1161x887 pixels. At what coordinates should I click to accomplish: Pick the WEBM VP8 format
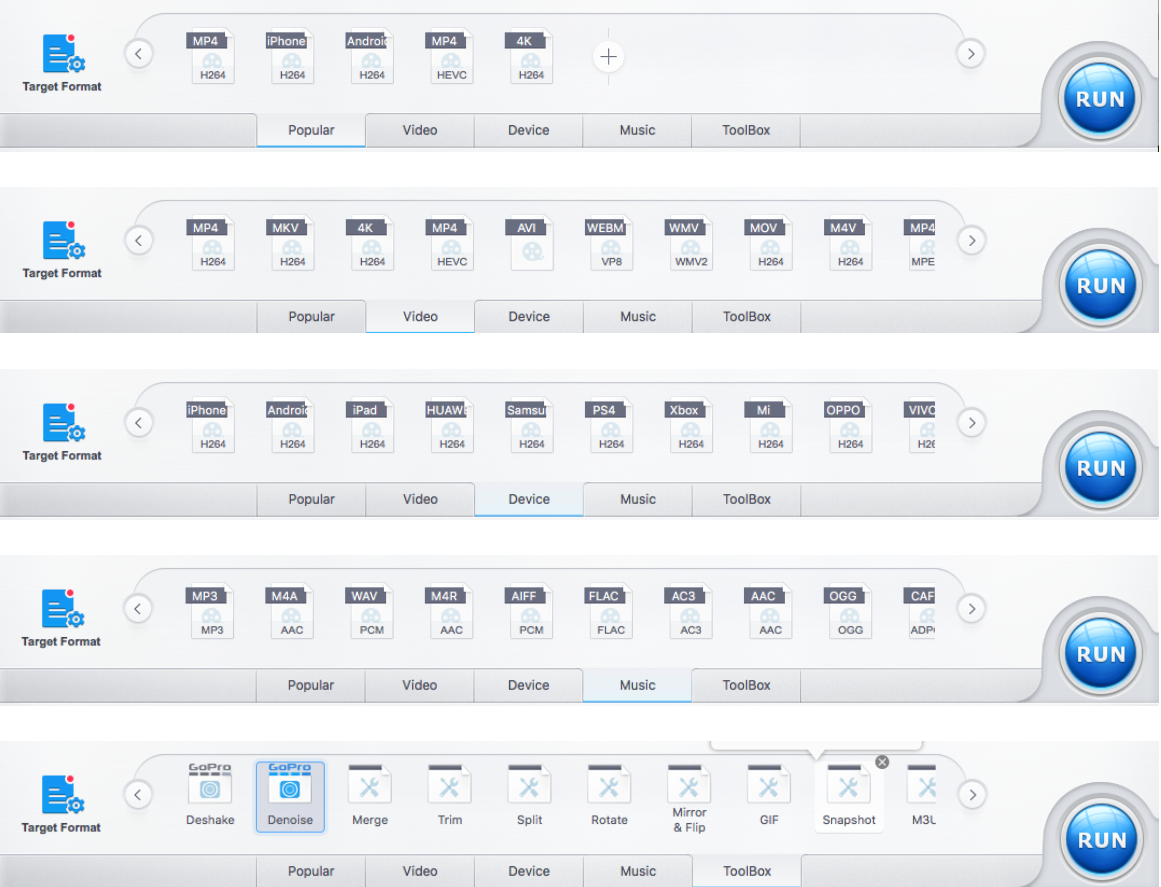[x=611, y=243]
